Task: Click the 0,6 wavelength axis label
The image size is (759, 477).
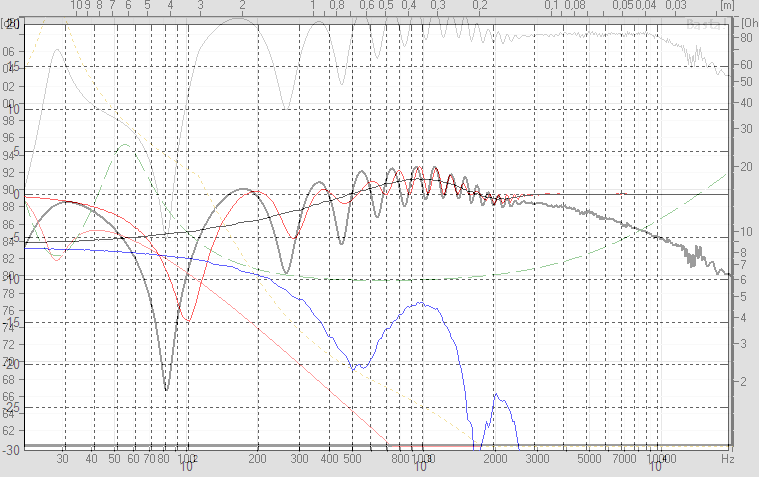Action: click(367, 5)
